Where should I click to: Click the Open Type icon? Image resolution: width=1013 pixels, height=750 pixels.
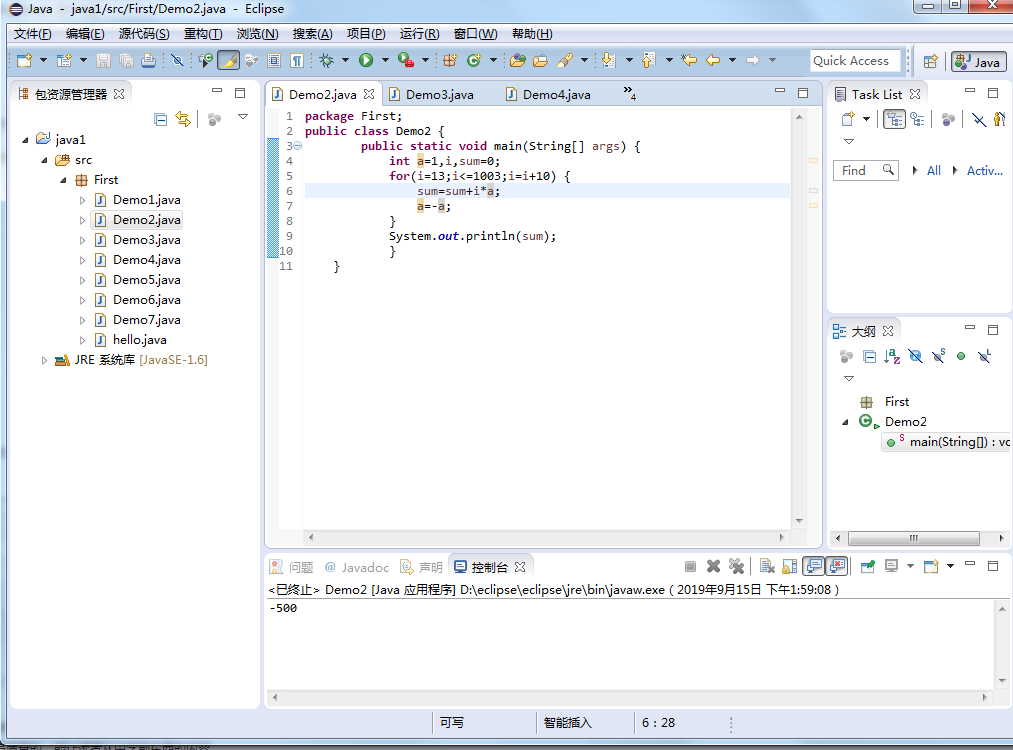click(x=517, y=60)
